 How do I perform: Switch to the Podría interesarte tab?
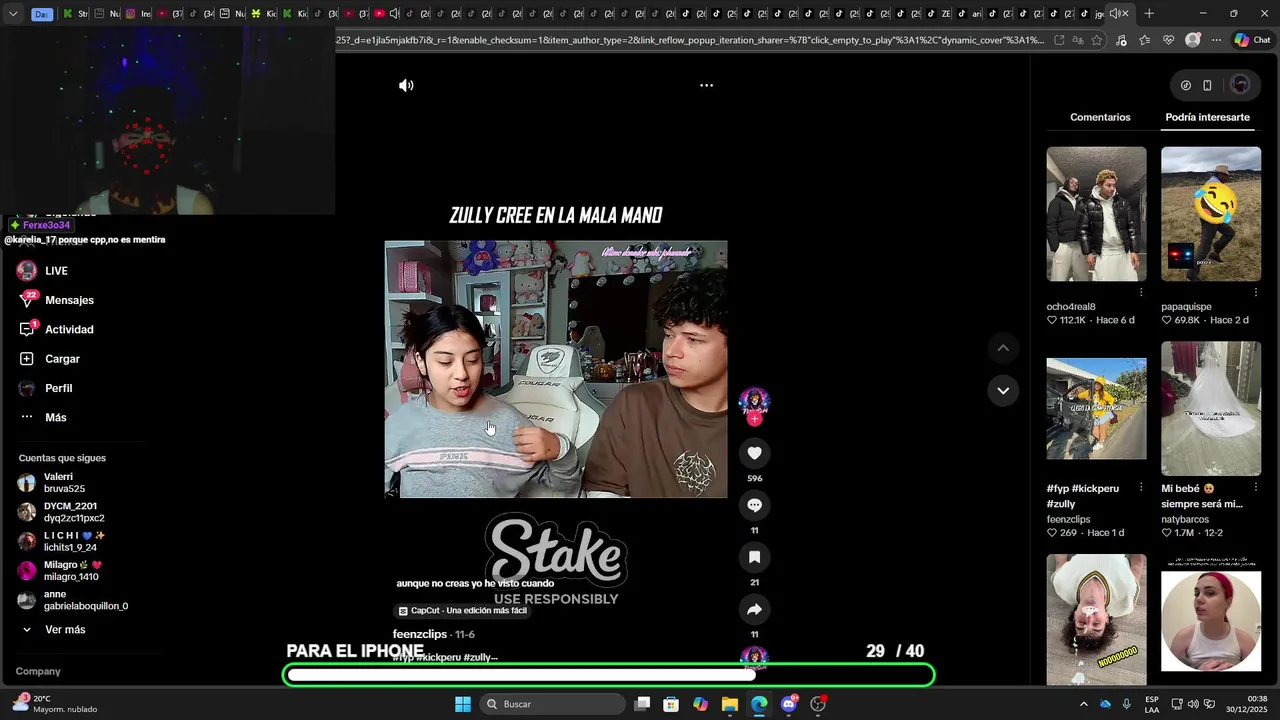point(1207,117)
